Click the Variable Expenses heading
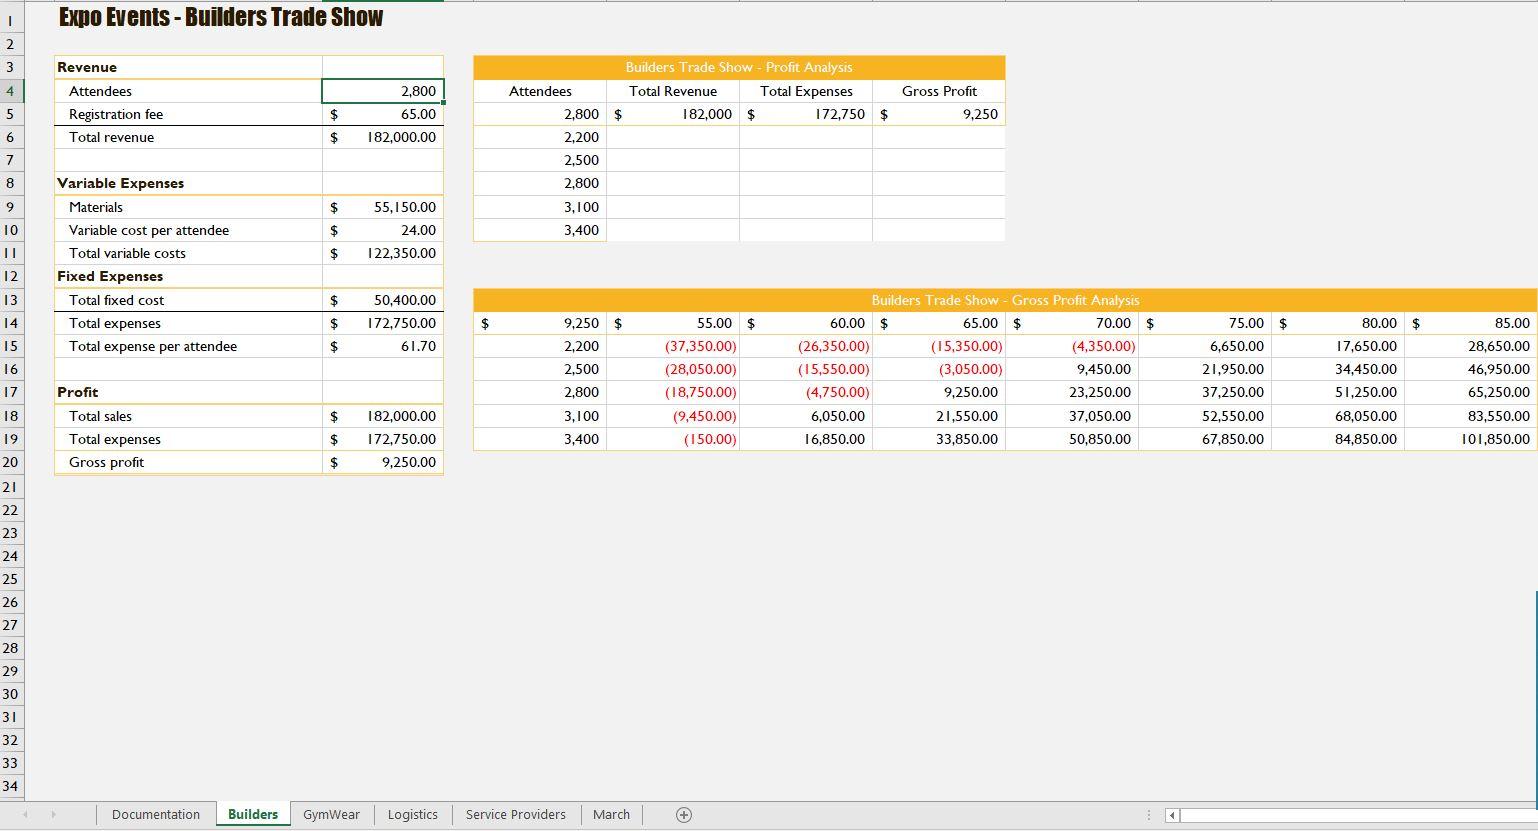 [x=188, y=183]
